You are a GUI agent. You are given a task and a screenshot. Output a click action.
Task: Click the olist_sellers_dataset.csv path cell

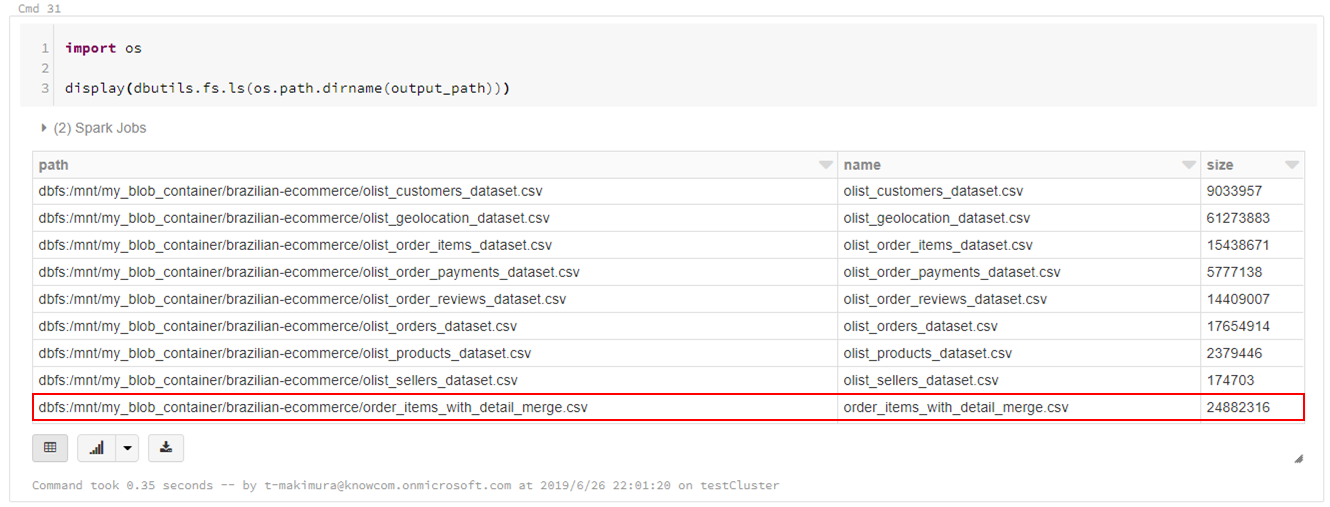277,380
